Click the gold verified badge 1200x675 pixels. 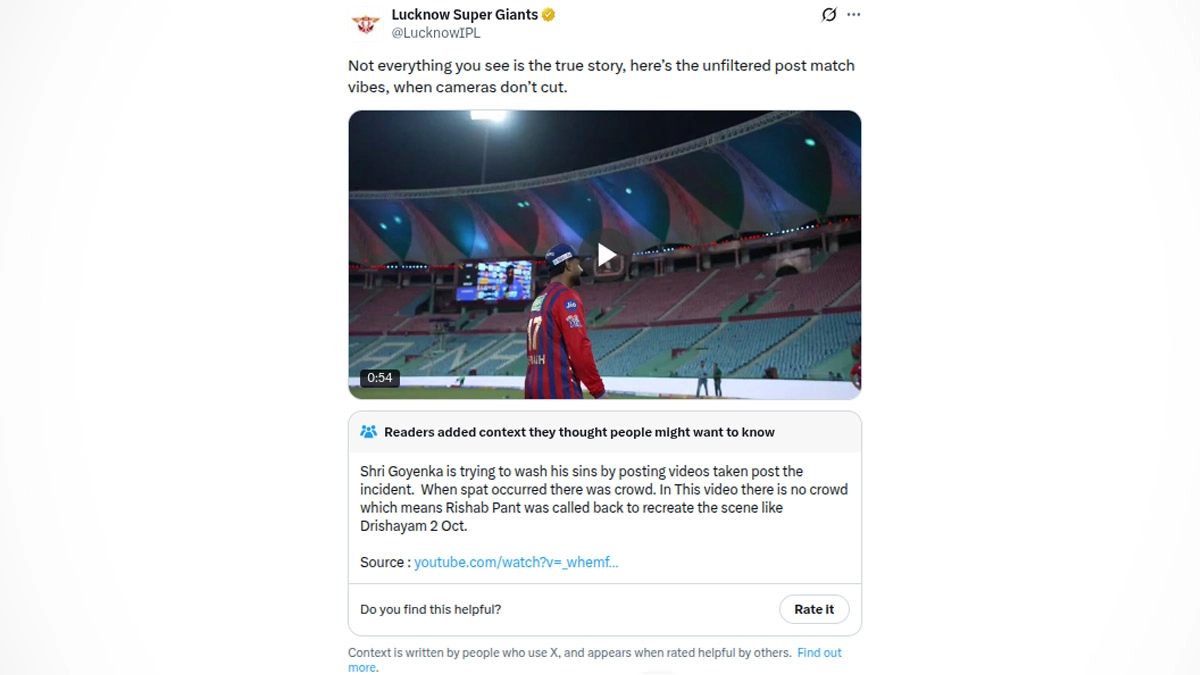(x=549, y=15)
